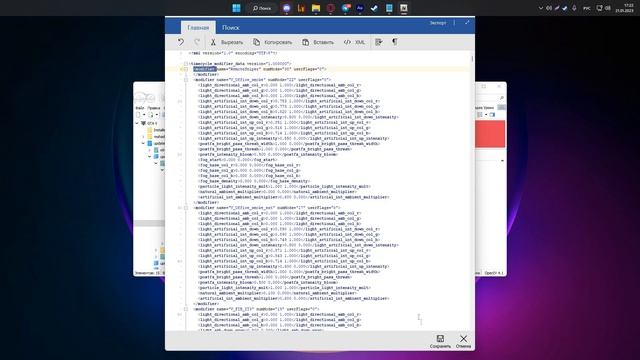The width and height of the screenshot is (640, 360).
Task: Open the view mode dropdown in the background window
Action: tap(486, 115)
